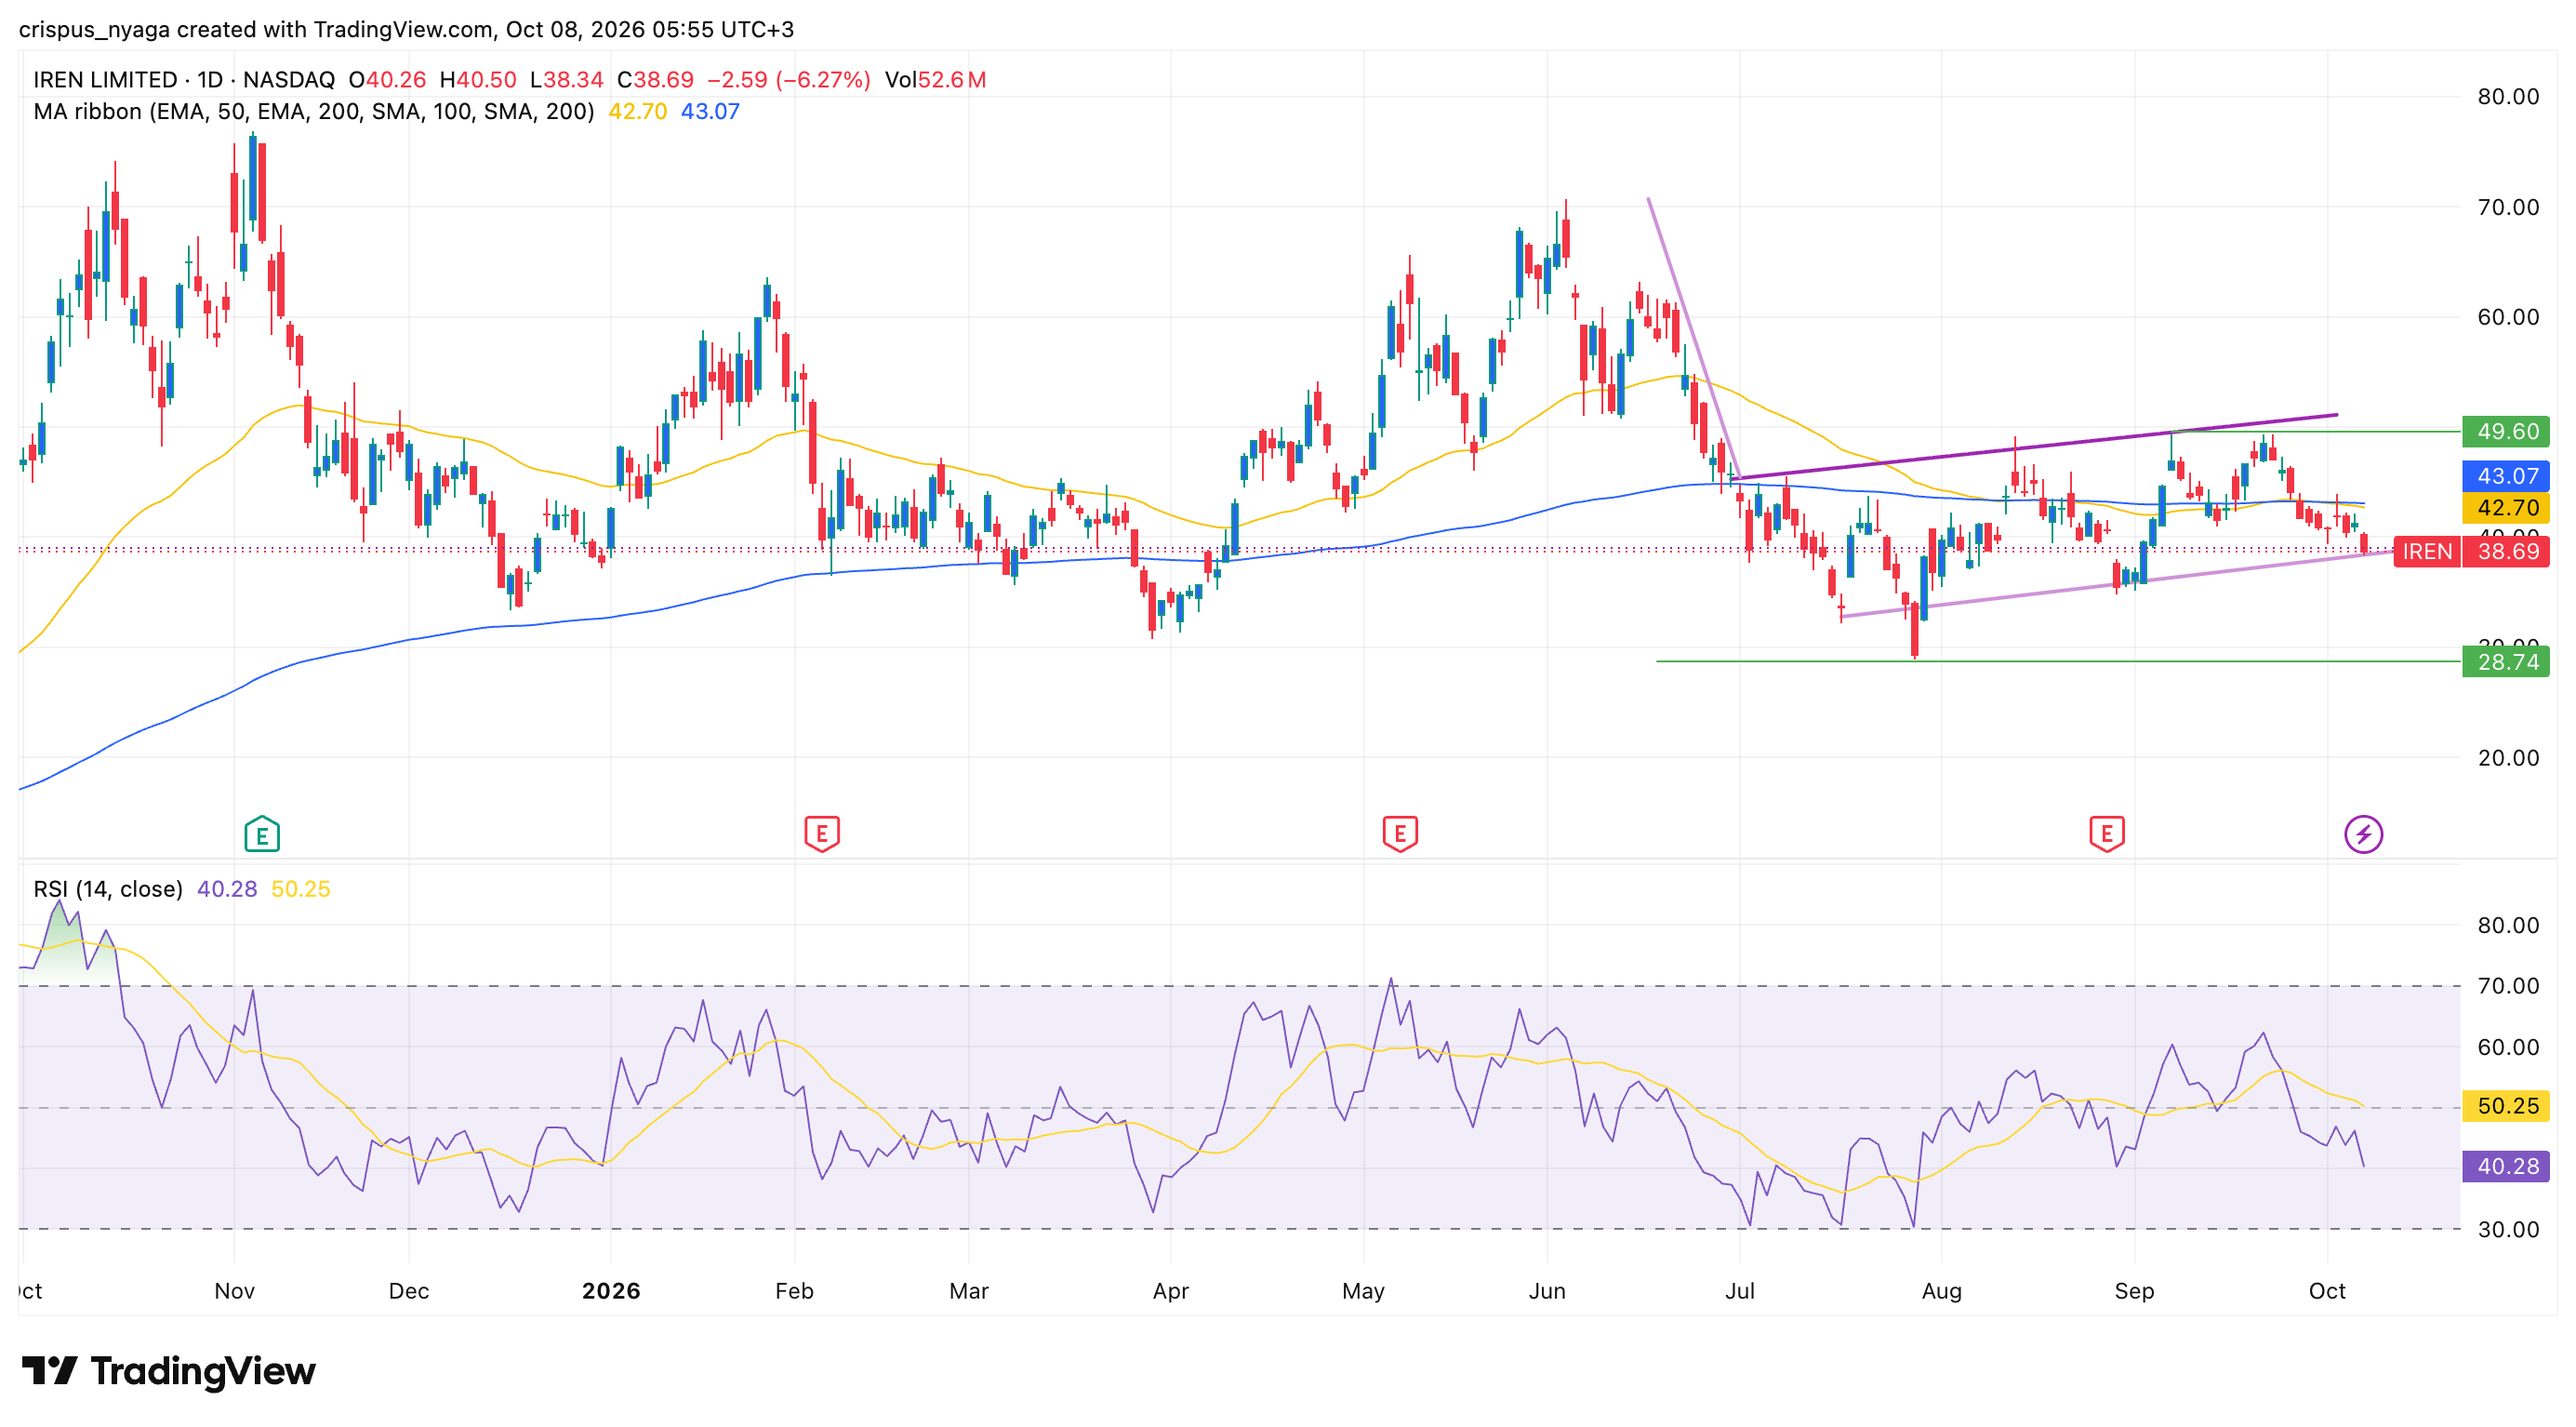Click the TradingView logo at bottom left
The width and height of the screenshot is (2576, 1427).
pyautogui.click(x=168, y=1370)
